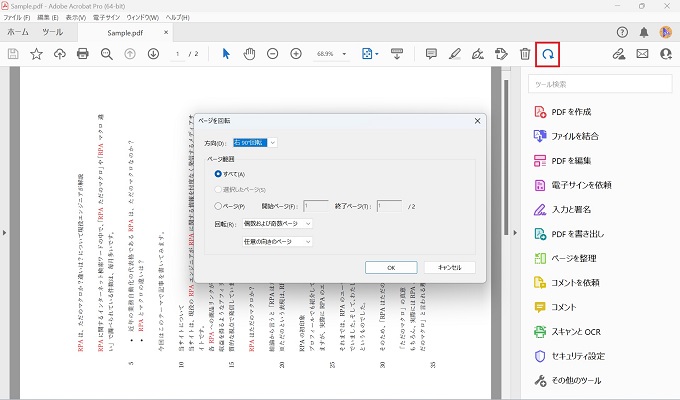The width and height of the screenshot is (680, 400).
Task: Collapse the right tools pane arrow
Action: click(x=515, y=233)
